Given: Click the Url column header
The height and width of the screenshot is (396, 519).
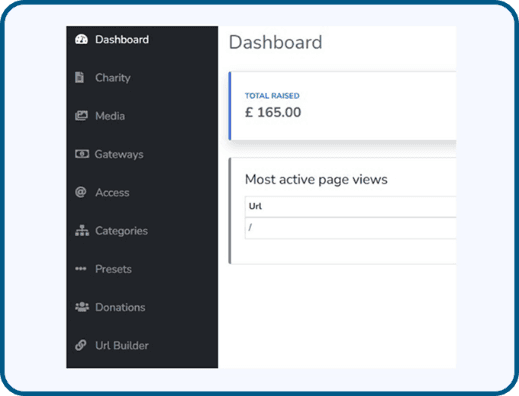Looking at the screenshot, I should [255, 206].
